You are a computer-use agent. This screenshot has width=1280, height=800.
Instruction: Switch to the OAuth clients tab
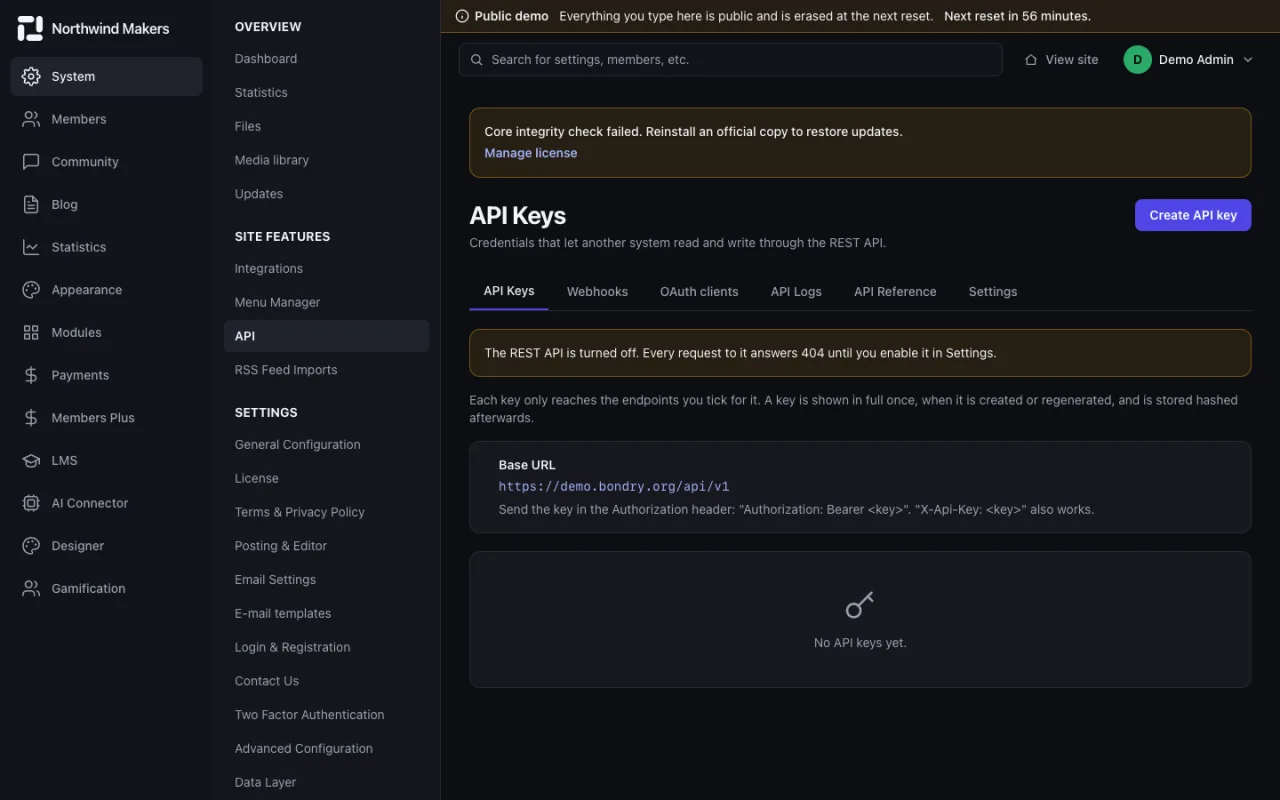pyautogui.click(x=699, y=292)
